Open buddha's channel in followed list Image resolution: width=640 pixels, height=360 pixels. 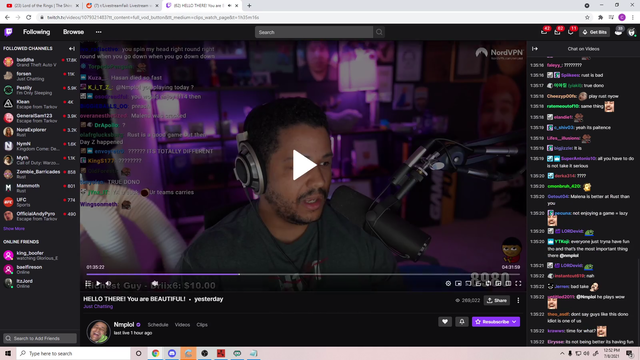coord(40,62)
